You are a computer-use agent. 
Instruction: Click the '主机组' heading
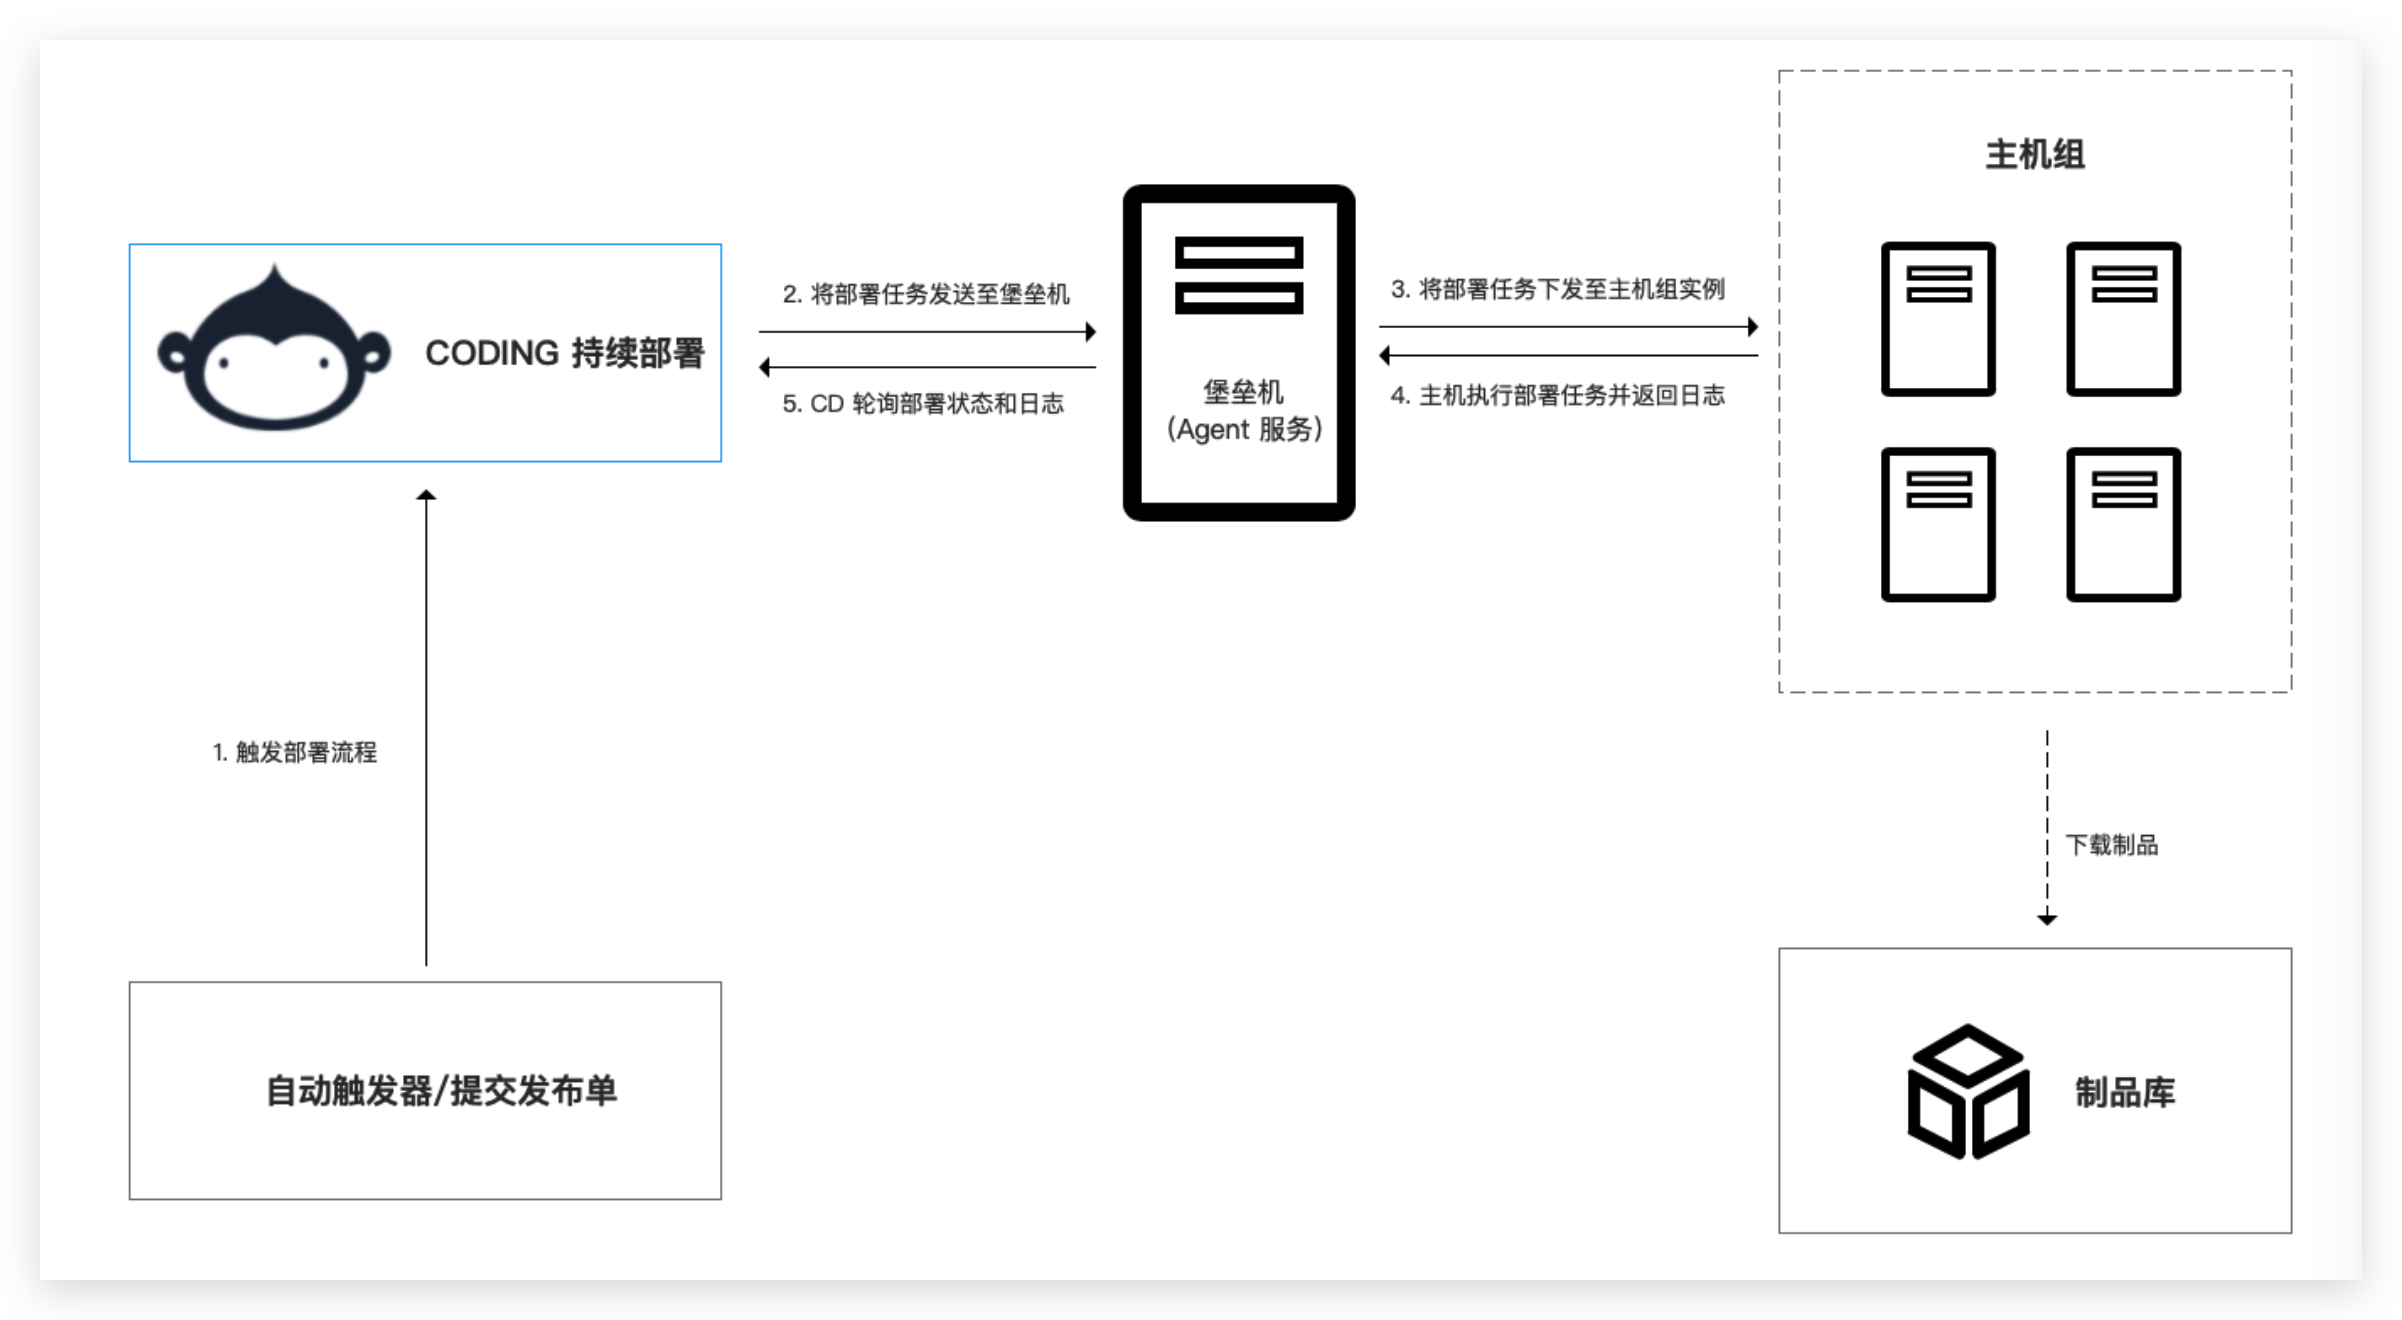point(2035,155)
